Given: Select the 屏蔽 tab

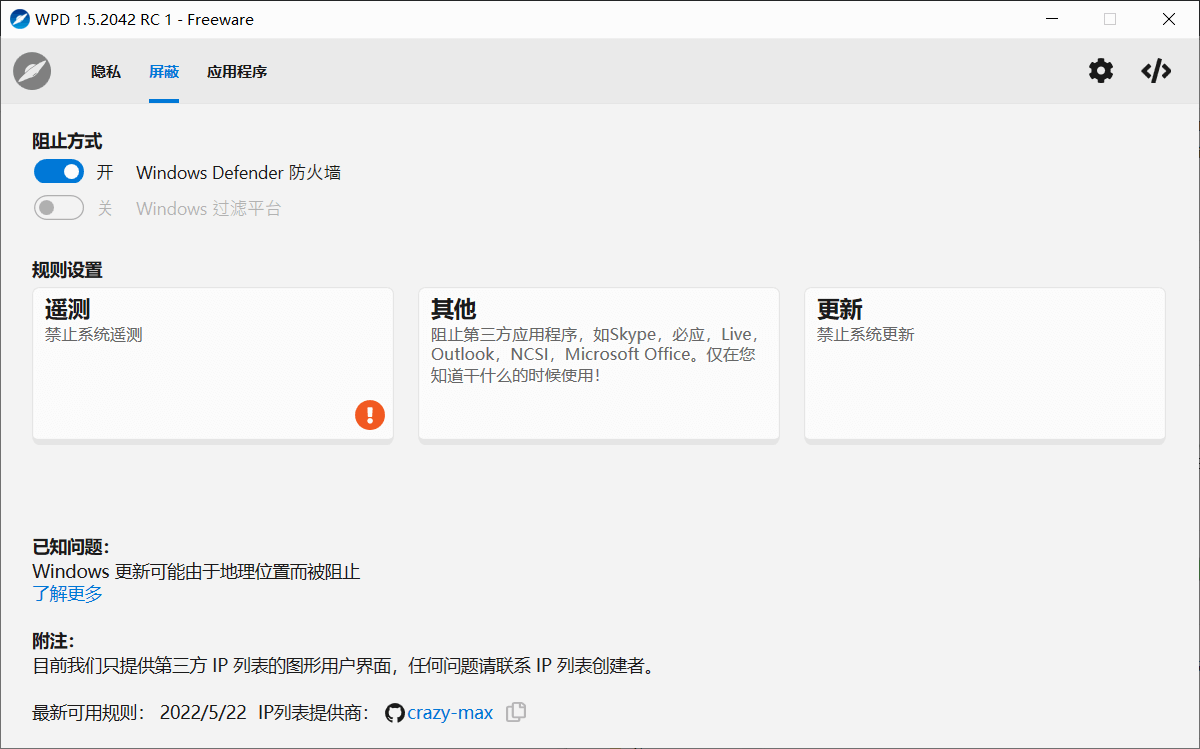Looking at the screenshot, I should coord(164,72).
